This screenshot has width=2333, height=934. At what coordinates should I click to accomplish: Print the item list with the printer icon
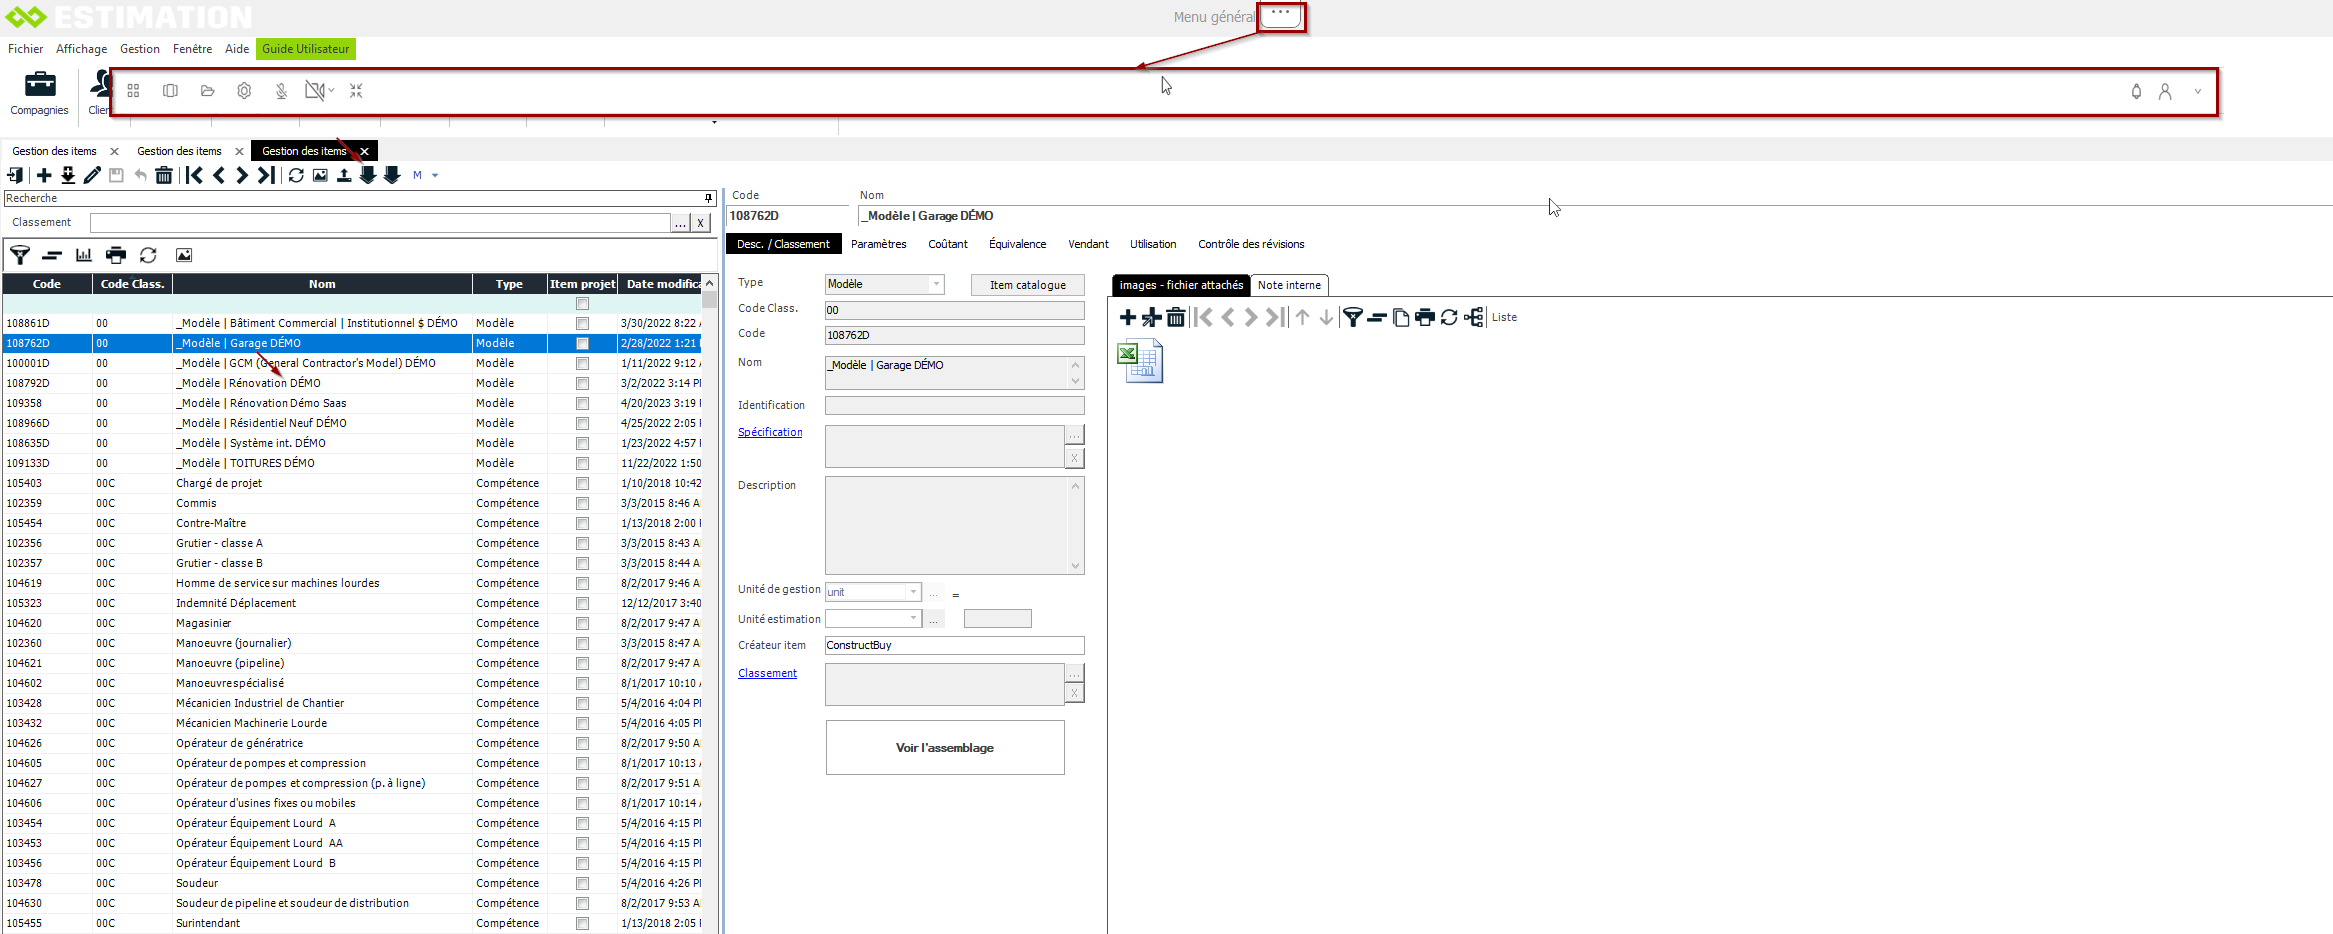tap(116, 255)
